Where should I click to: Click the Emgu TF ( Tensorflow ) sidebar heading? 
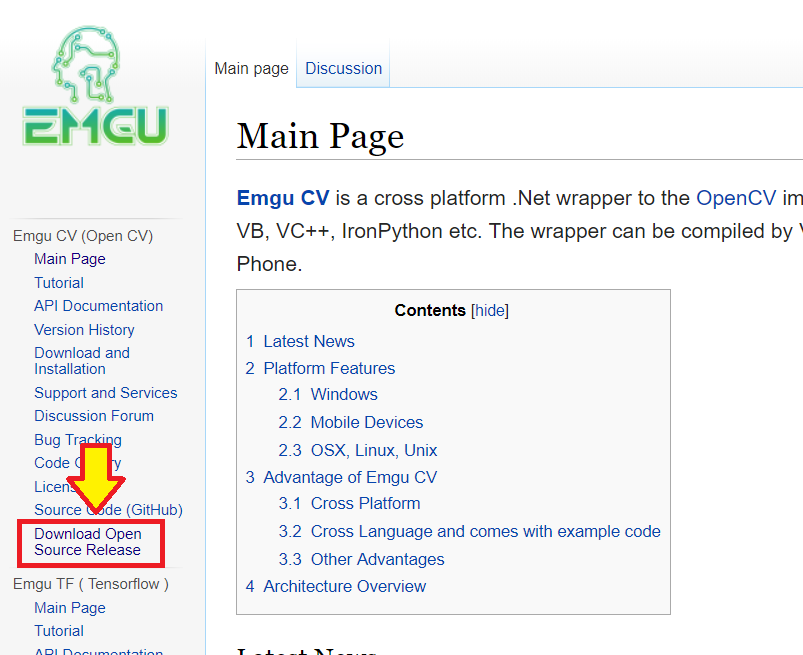(x=91, y=584)
